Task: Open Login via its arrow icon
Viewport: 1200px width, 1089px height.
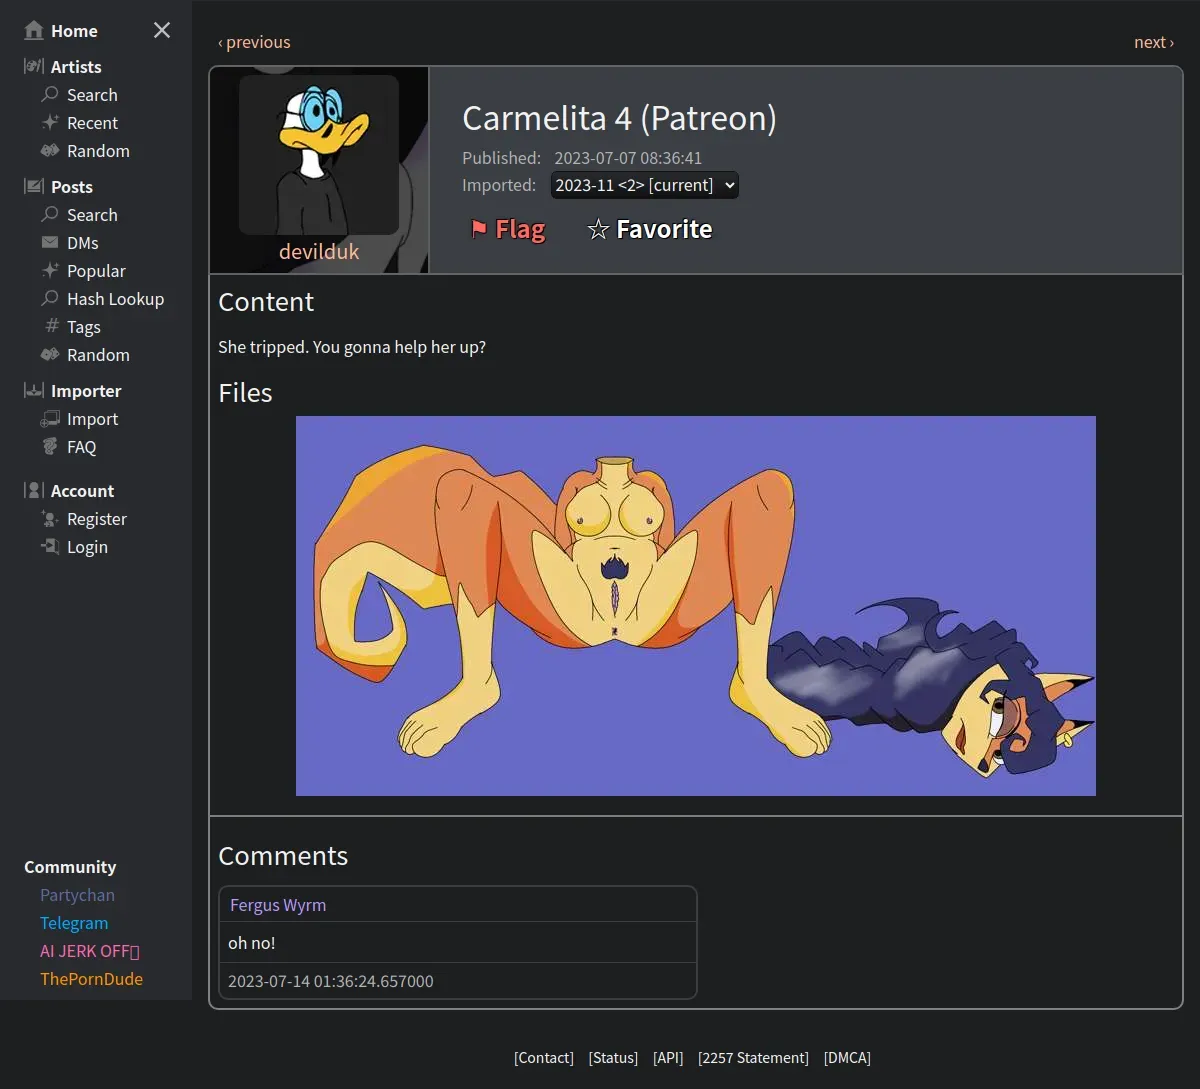Action: pyautogui.click(x=50, y=547)
